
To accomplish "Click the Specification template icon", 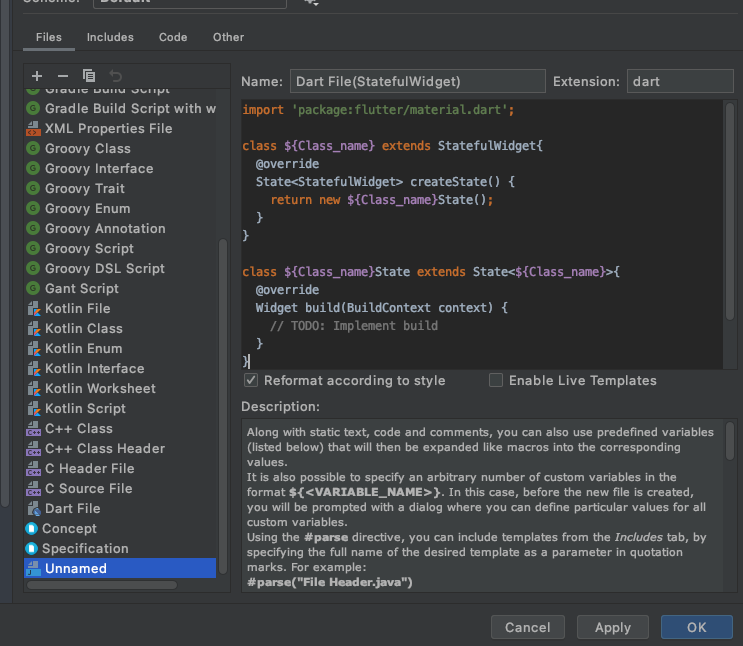I will [31, 548].
